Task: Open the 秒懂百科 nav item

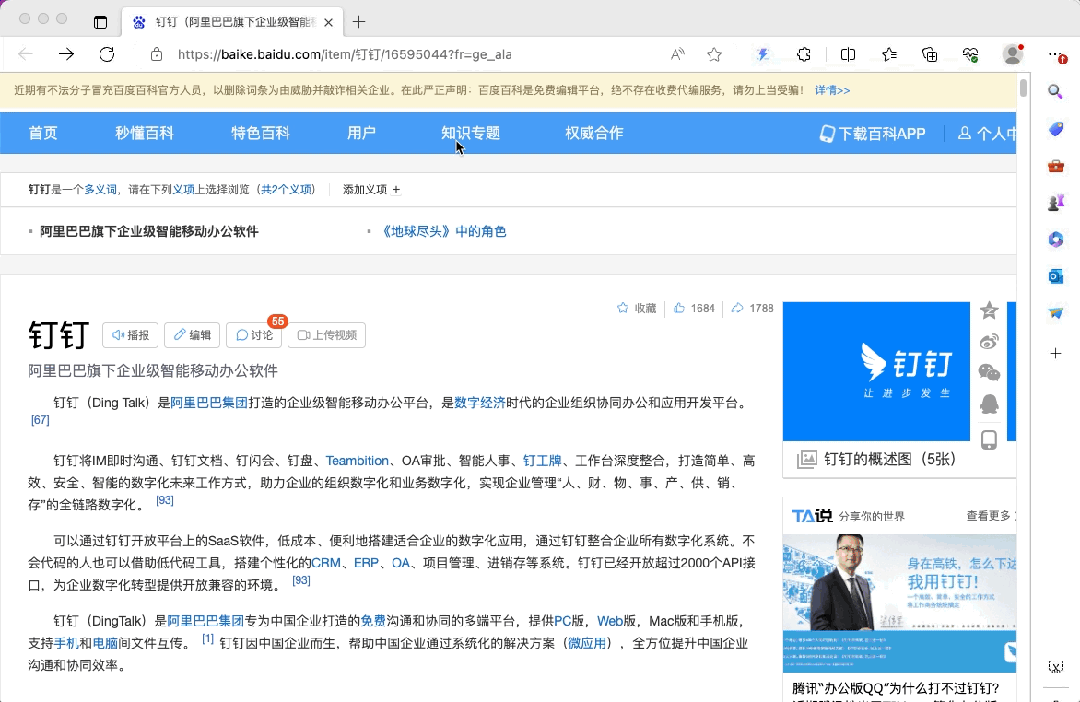Action: coord(144,133)
